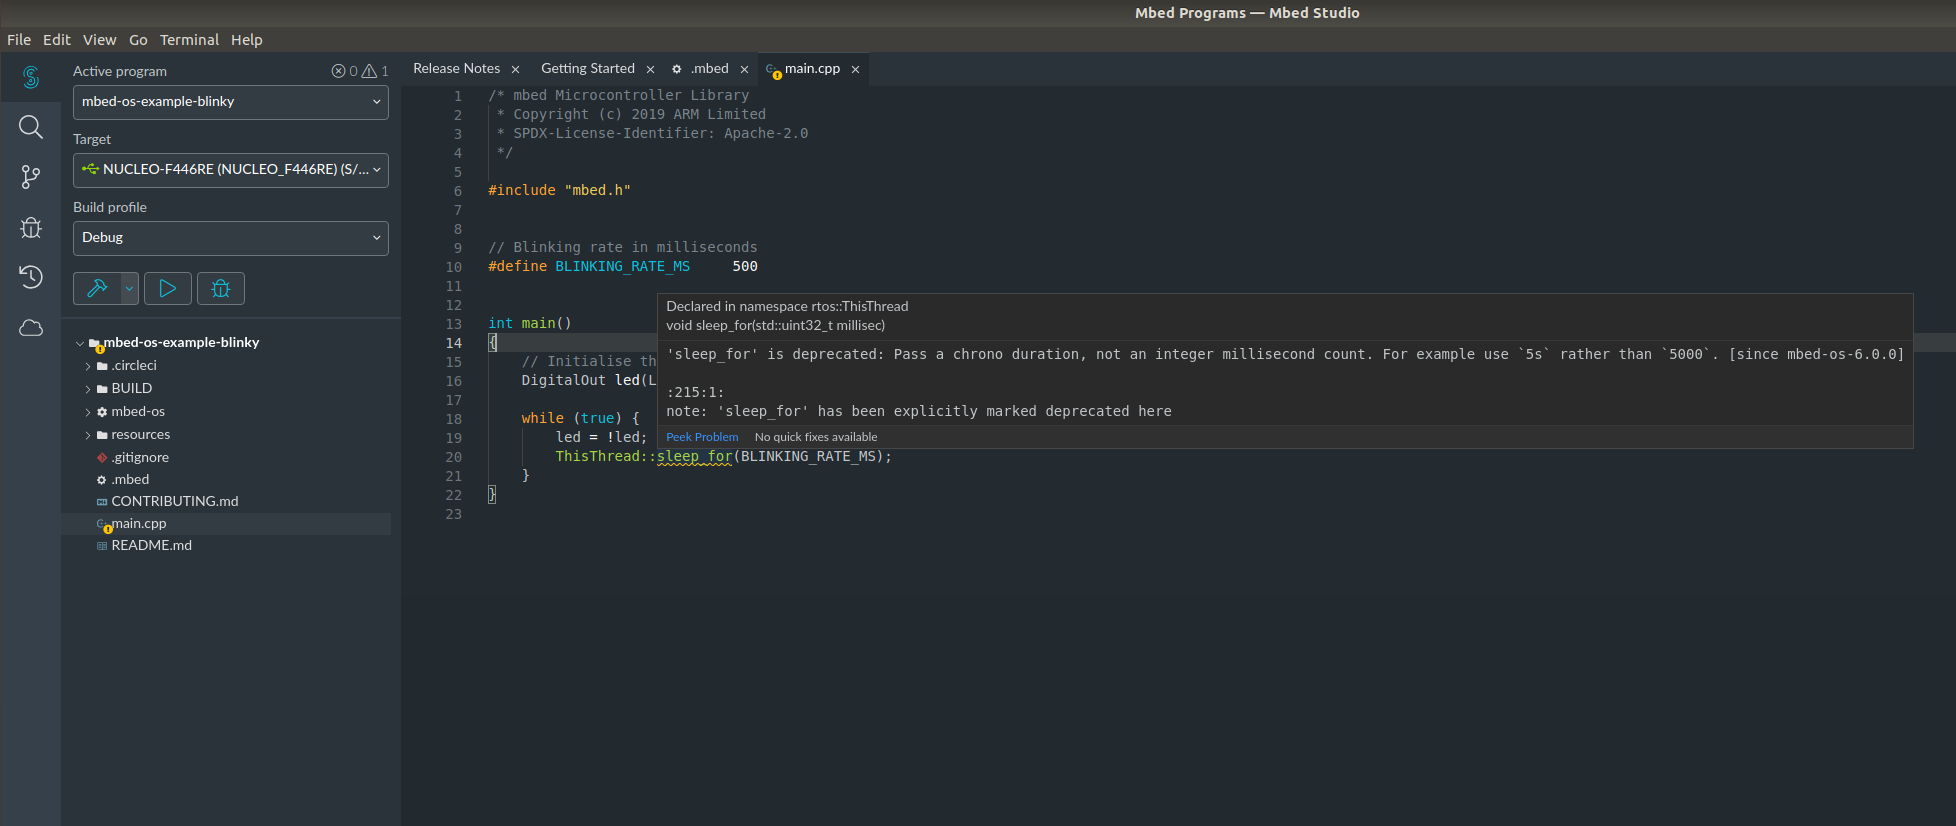1956x826 pixels.
Task: Click the Debug program bug button
Action: coord(221,288)
